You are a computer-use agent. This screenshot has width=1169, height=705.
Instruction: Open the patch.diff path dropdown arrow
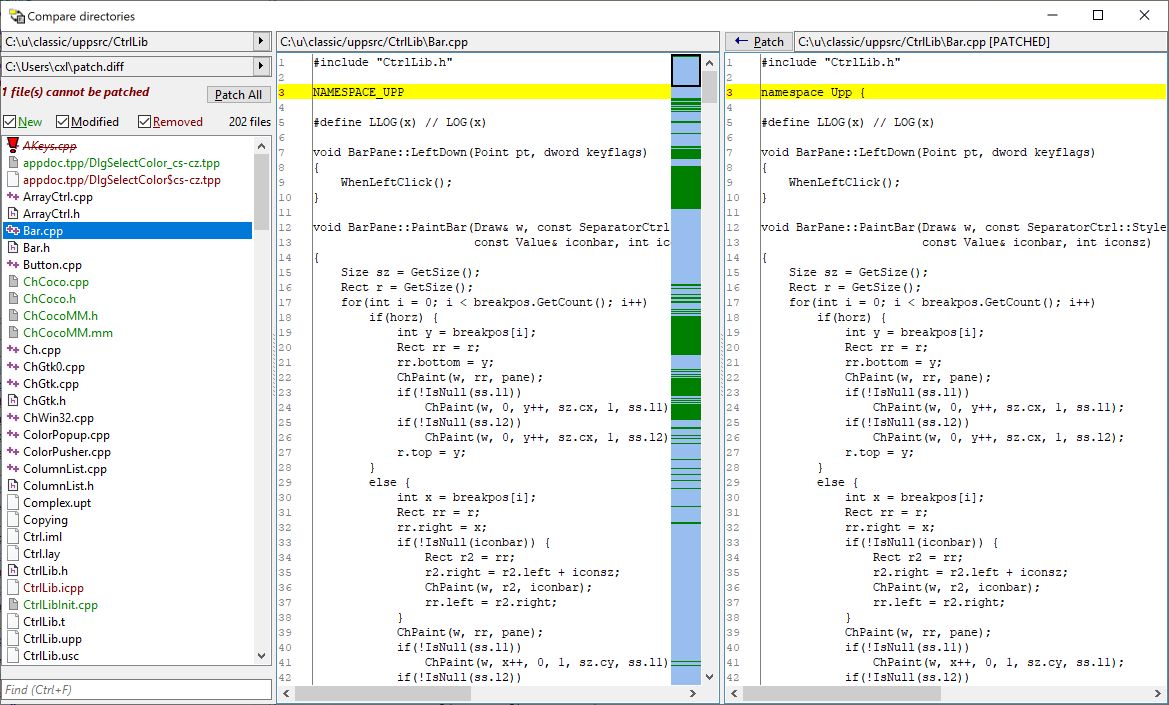click(x=262, y=66)
